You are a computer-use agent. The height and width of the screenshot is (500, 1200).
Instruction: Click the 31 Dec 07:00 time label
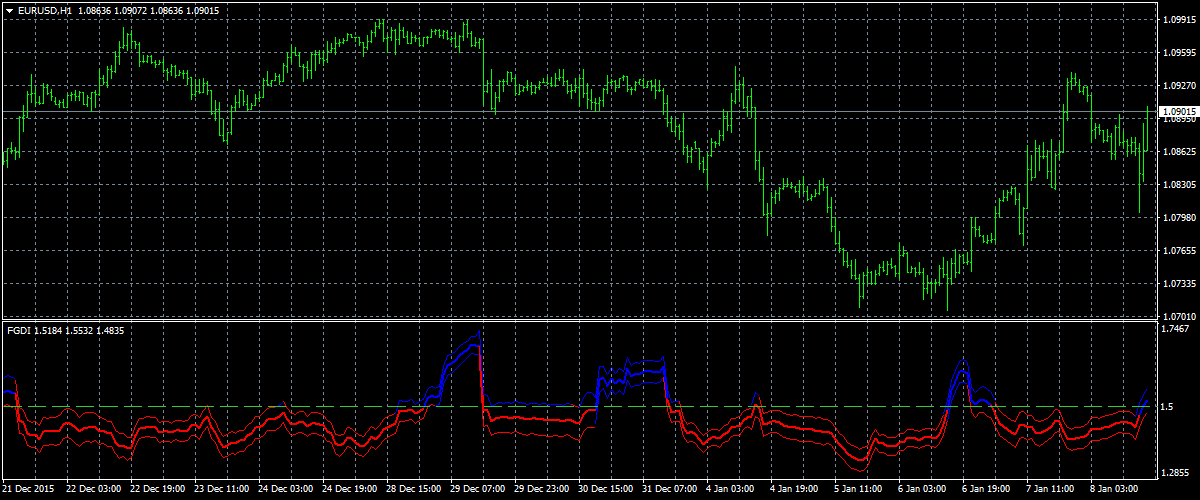(x=670, y=490)
